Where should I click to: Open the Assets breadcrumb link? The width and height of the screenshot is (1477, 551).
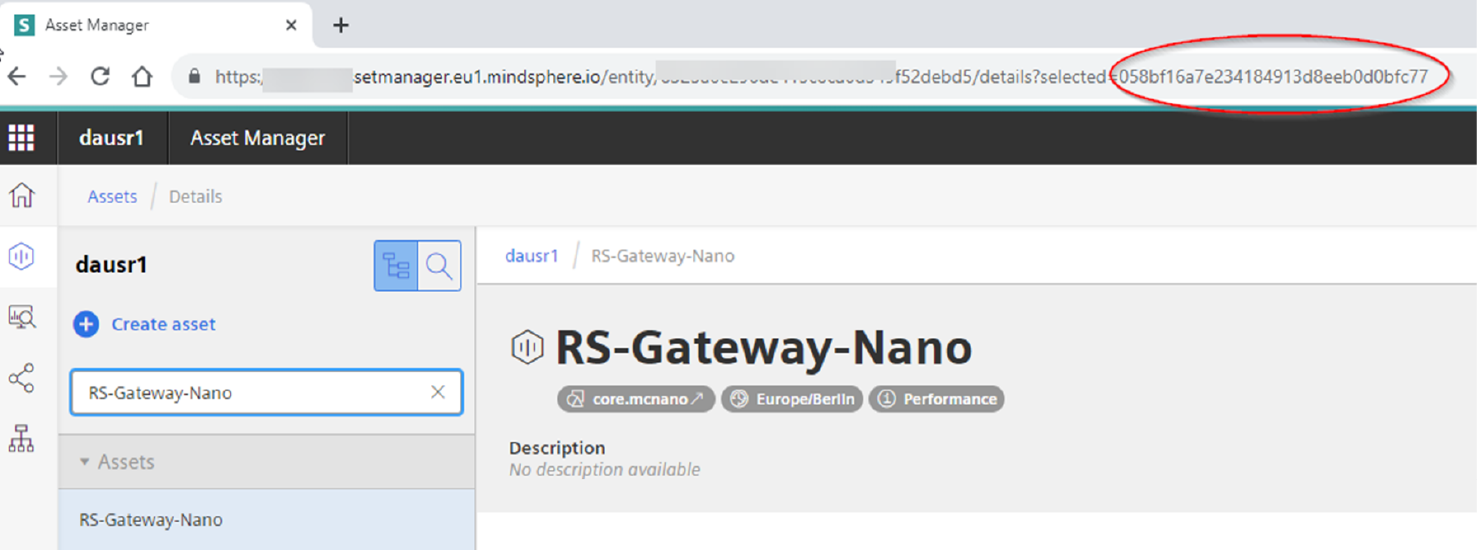(112, 196)
